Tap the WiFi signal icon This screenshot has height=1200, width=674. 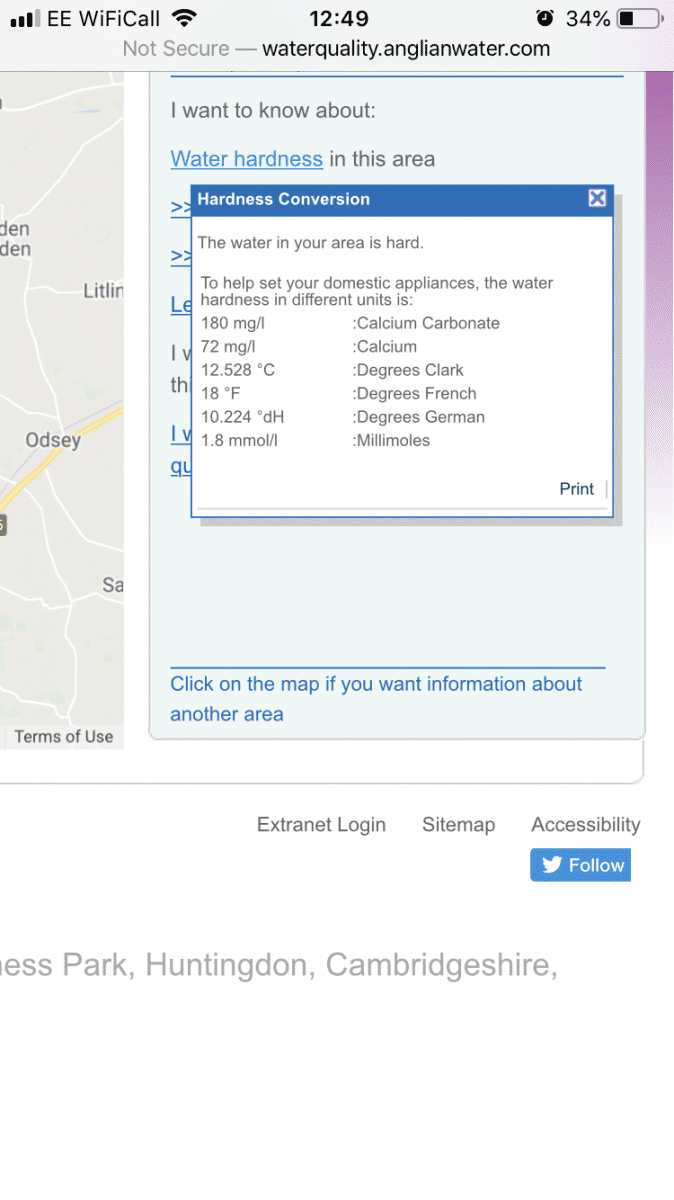click(x=183, y=18)
